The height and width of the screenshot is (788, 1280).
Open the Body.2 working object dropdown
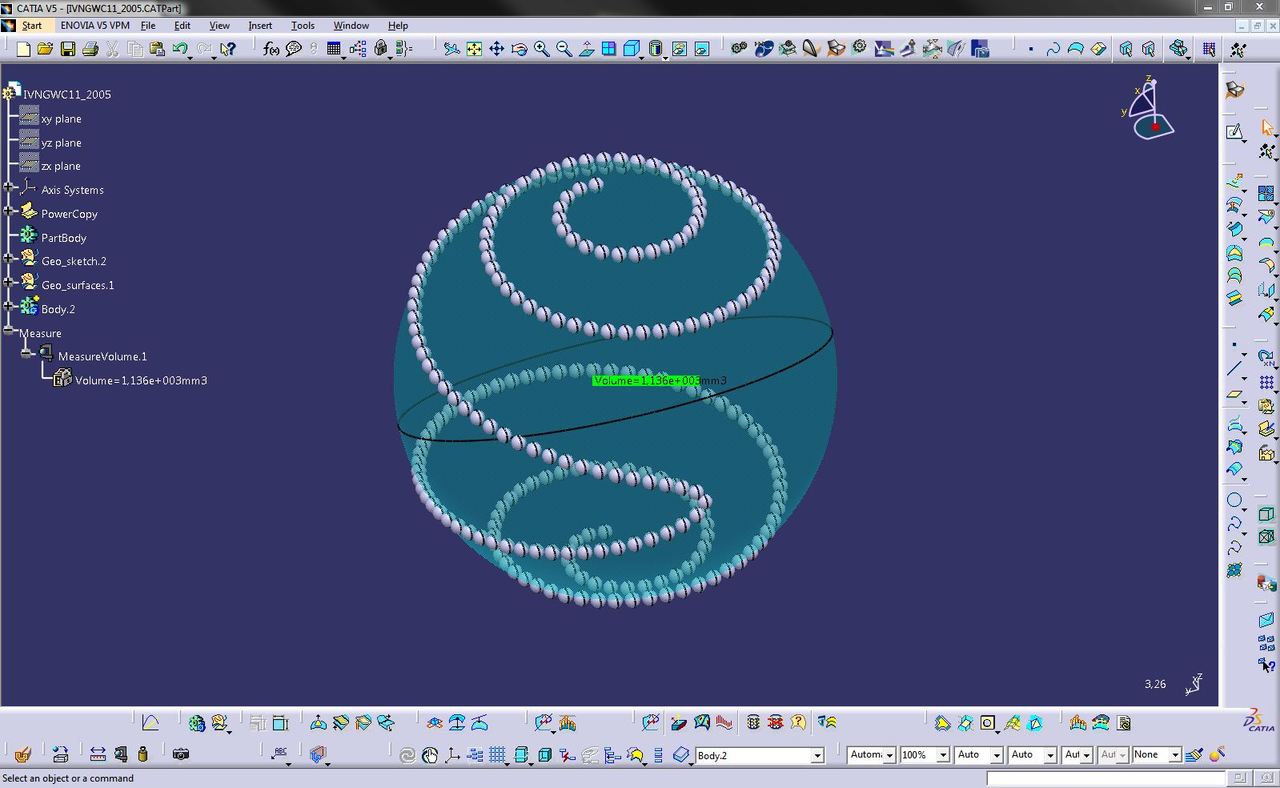click(x=817, y=756)
